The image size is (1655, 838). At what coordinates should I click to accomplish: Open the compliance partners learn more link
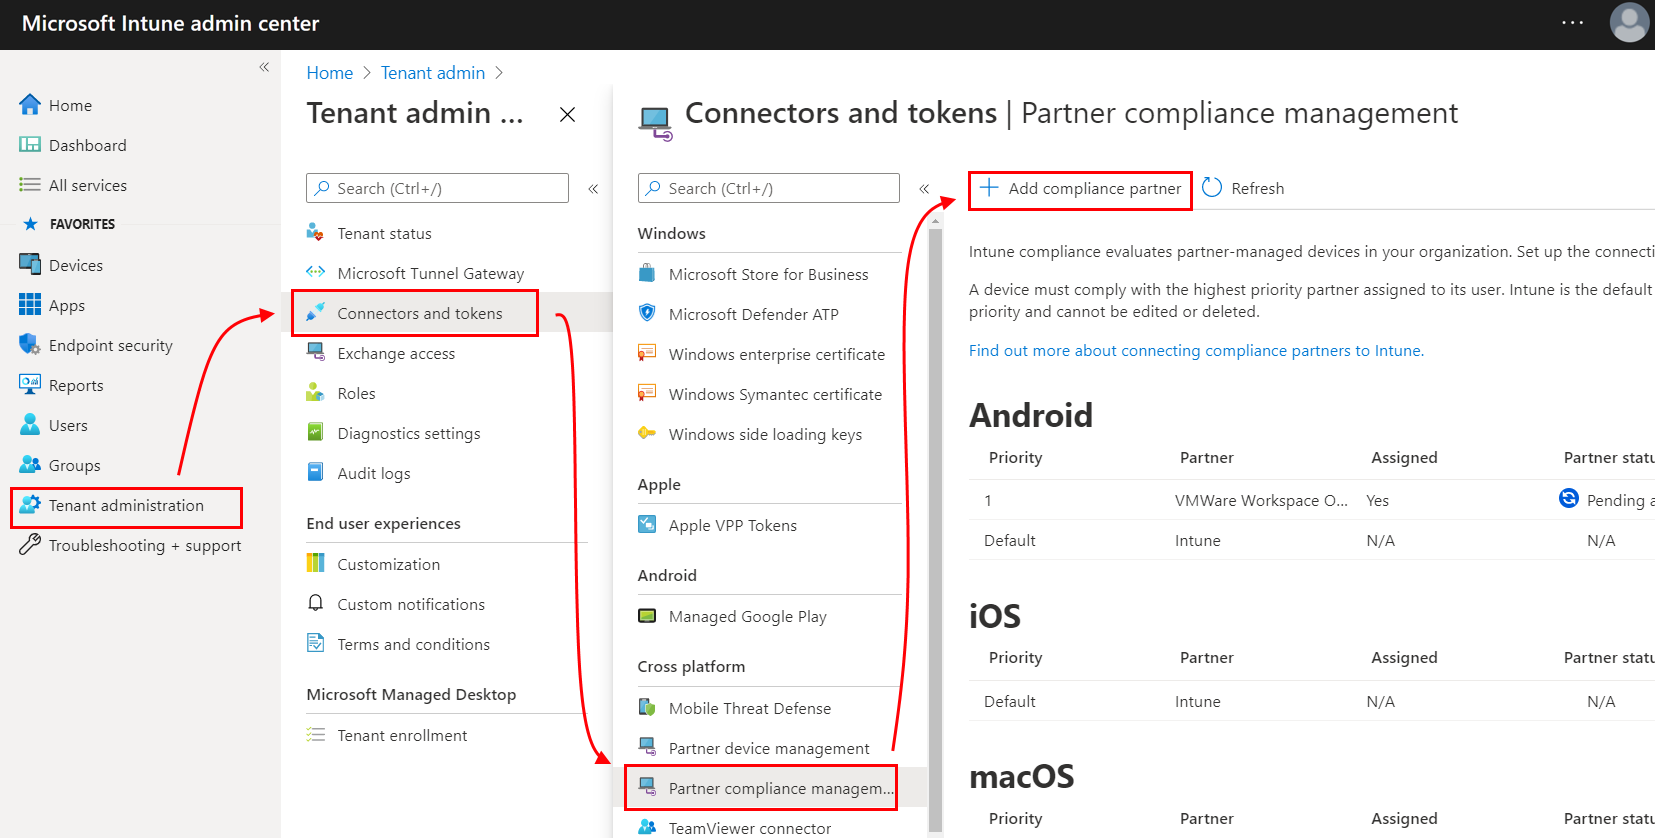[x=1196, y=350]
